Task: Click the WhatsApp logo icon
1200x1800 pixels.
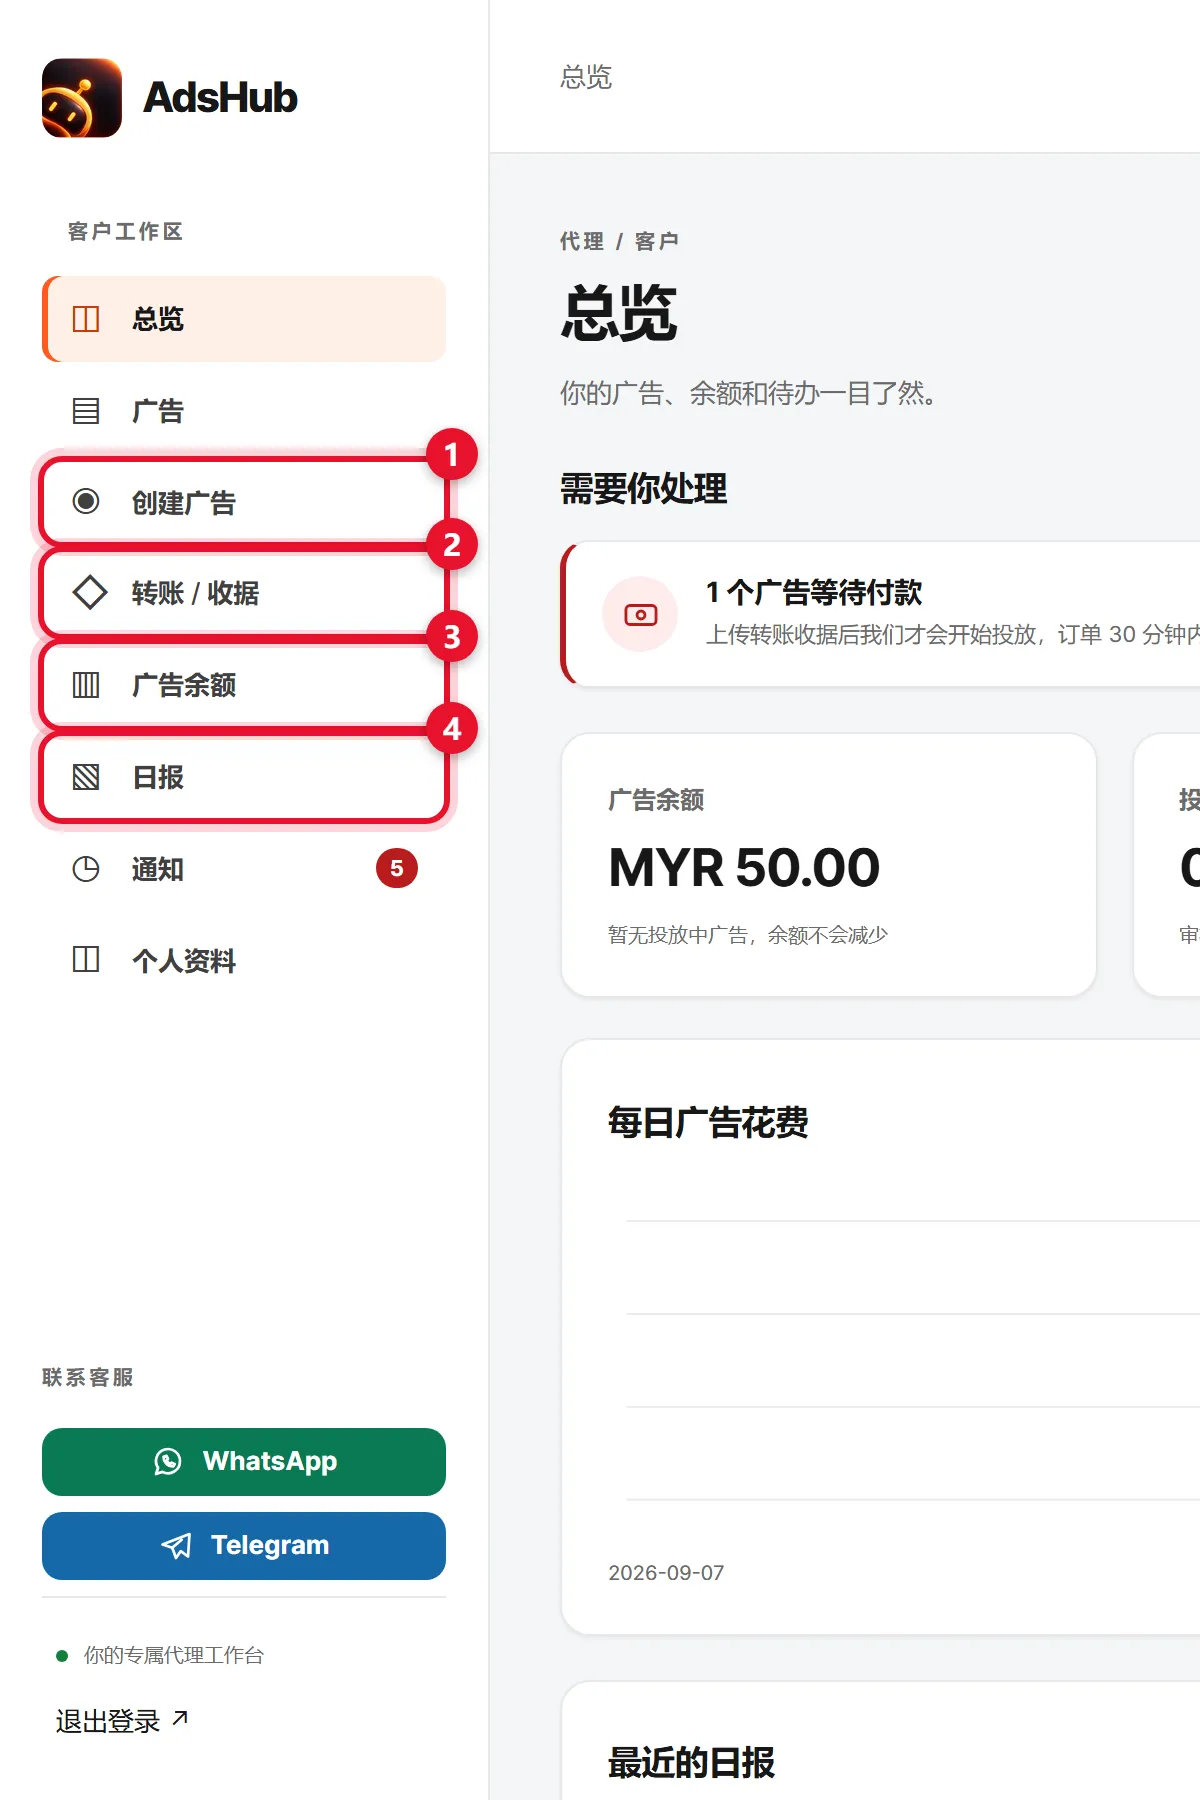Action: click(x=168, y=1461)
